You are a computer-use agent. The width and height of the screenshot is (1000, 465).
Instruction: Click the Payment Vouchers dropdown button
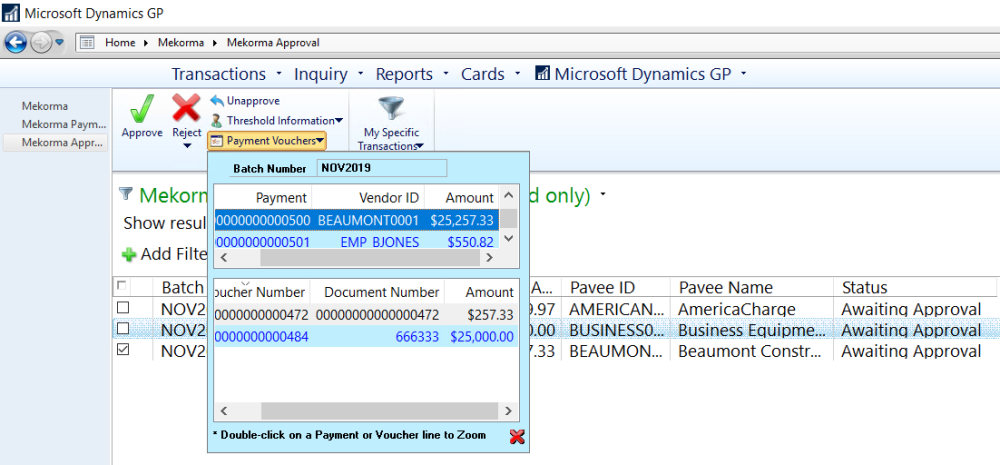pyautogui.click(x=267, y=140)
